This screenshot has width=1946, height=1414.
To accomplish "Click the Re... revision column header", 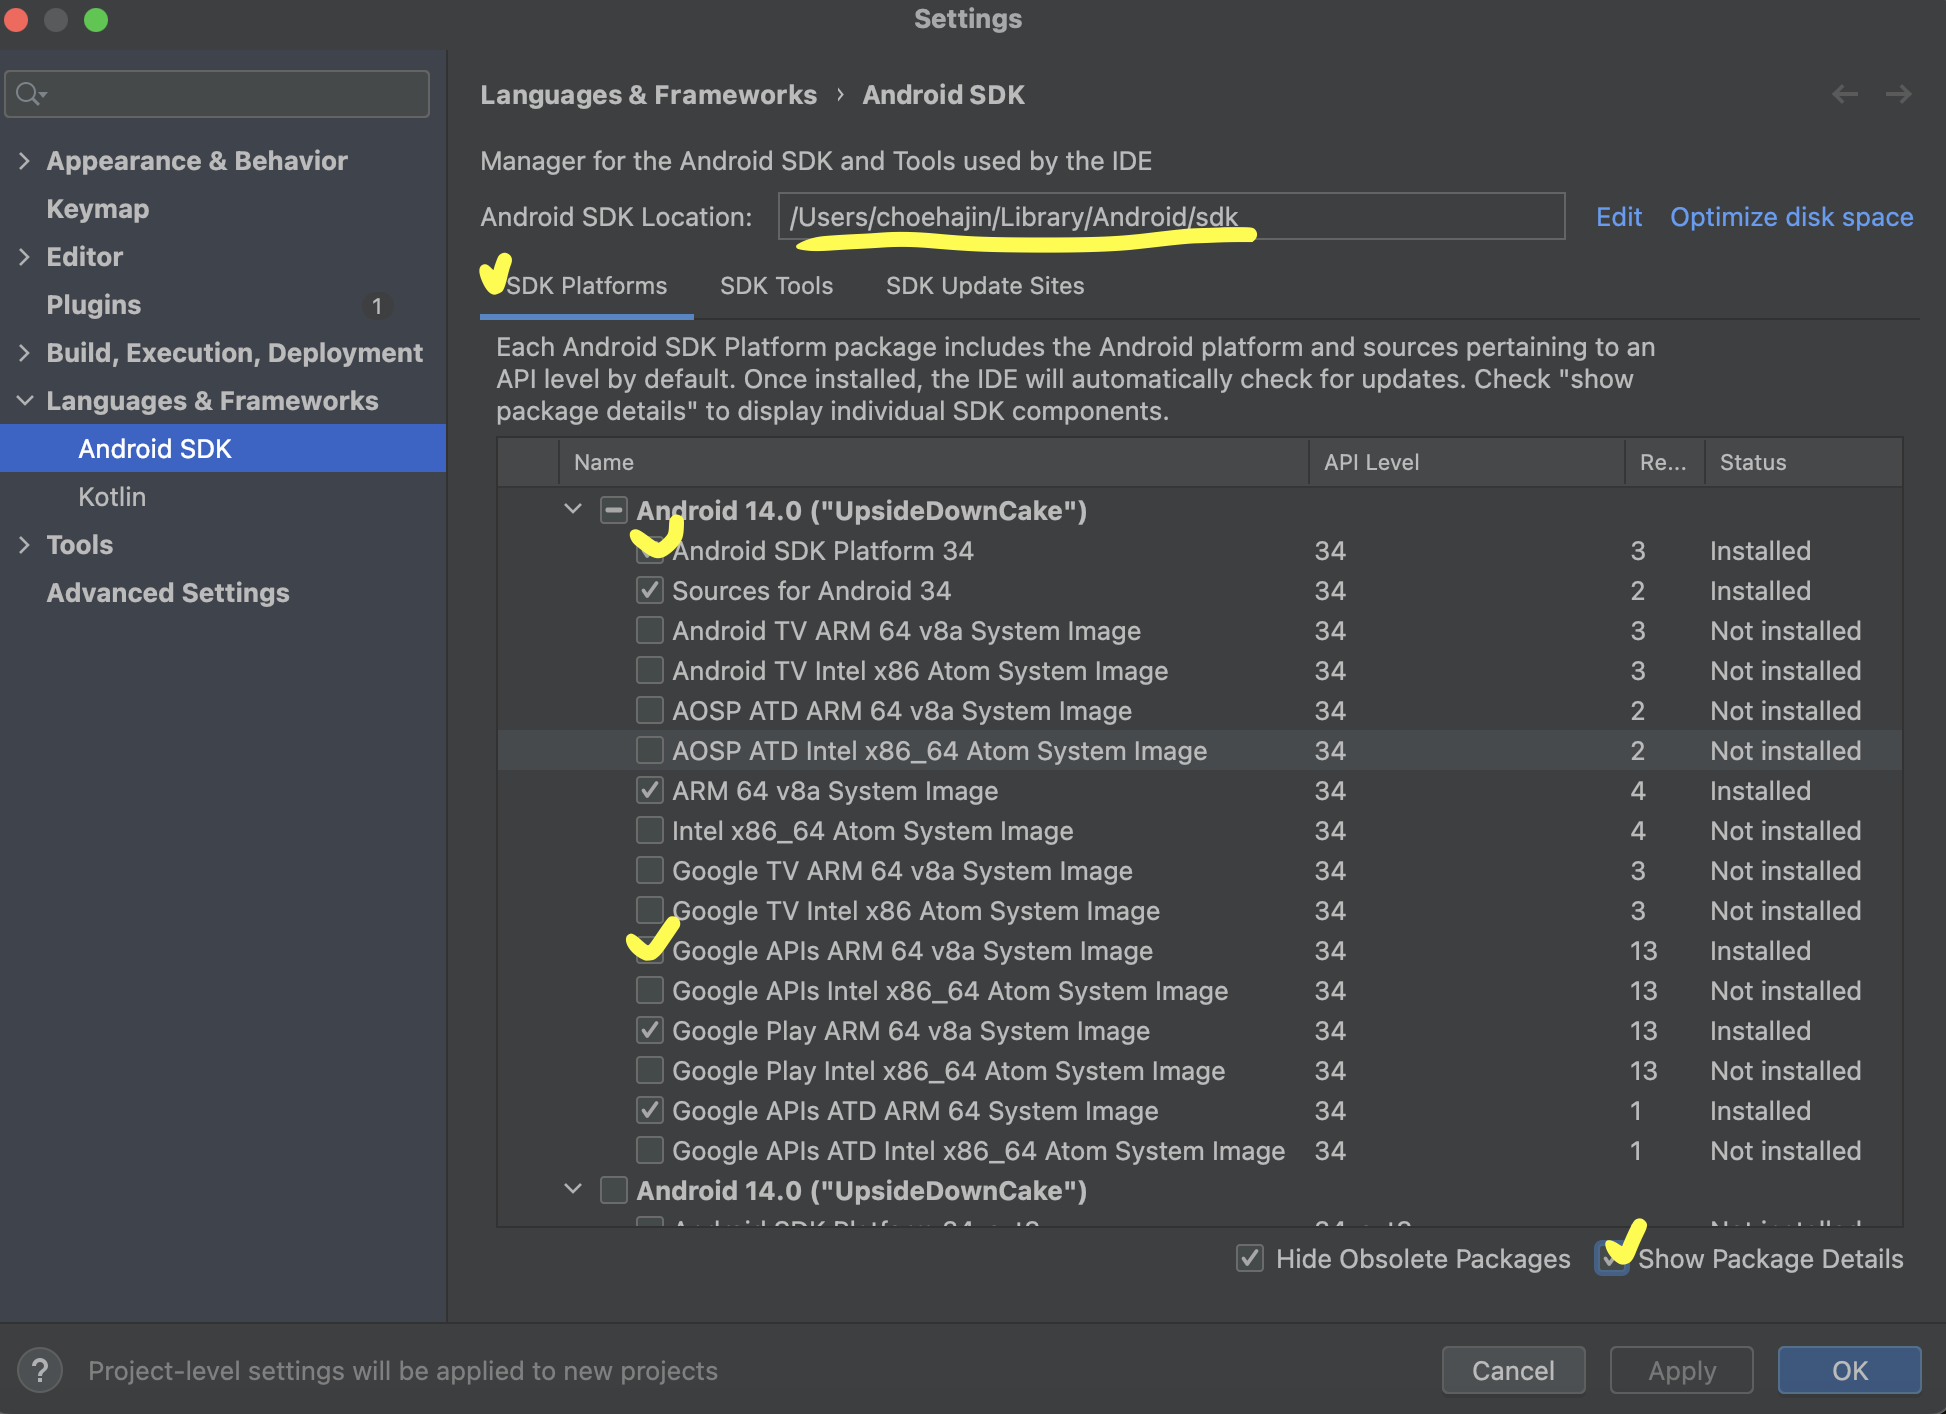I will (x=1665, y=462).
